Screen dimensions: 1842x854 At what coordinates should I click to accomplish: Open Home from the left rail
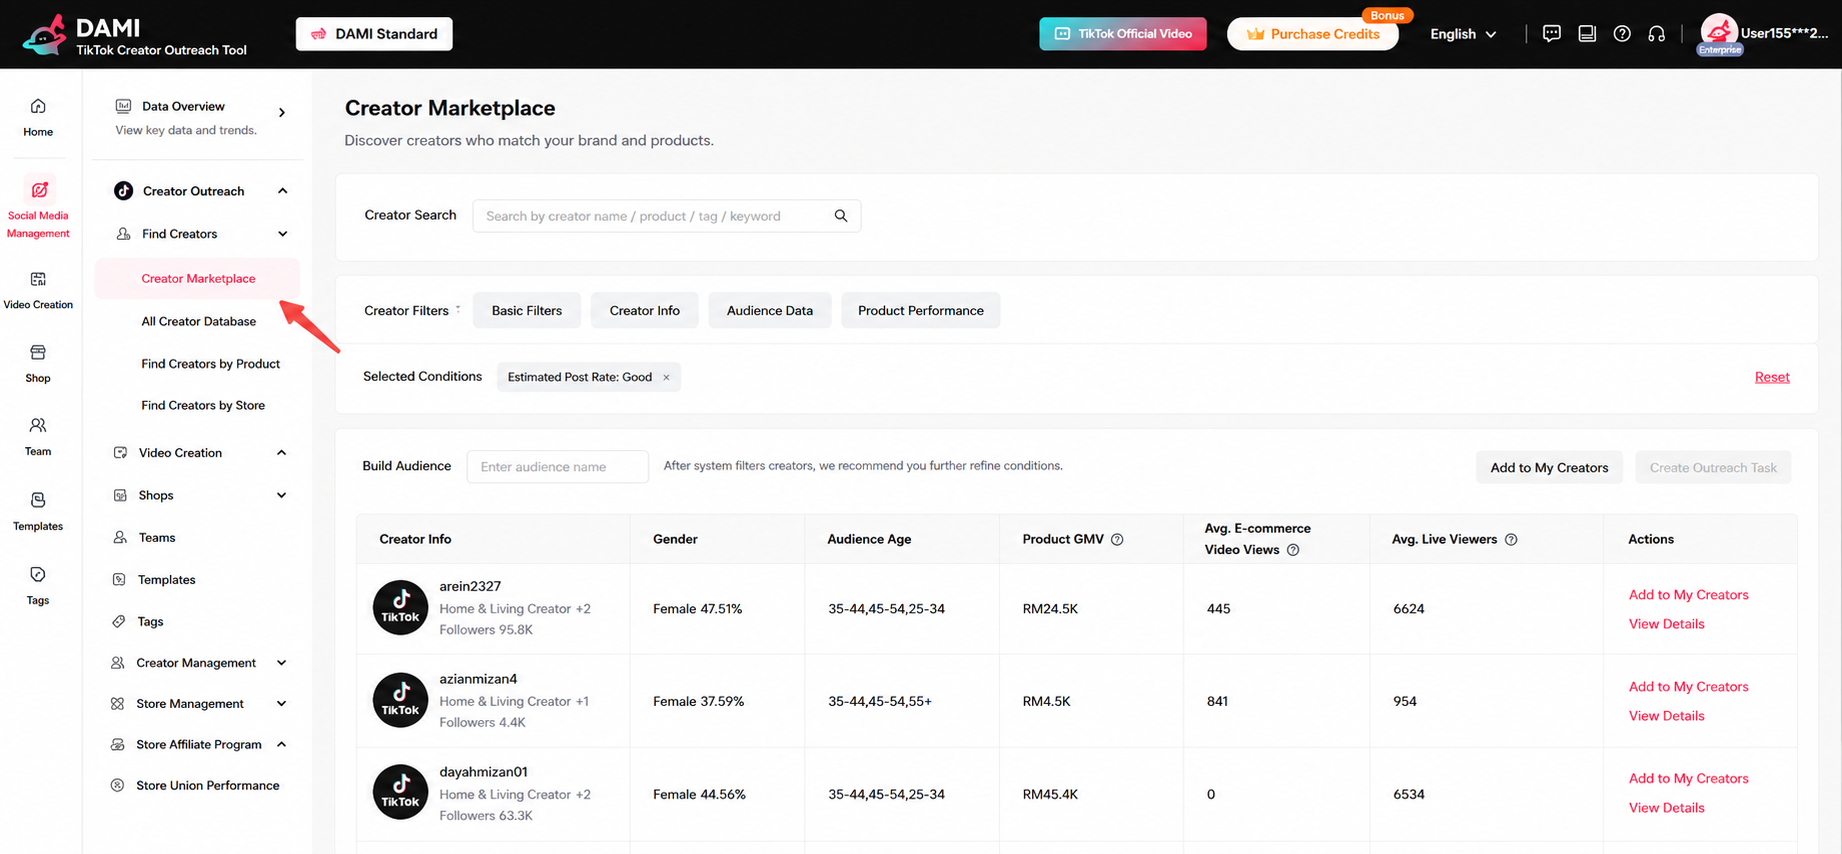click(38, 117)
